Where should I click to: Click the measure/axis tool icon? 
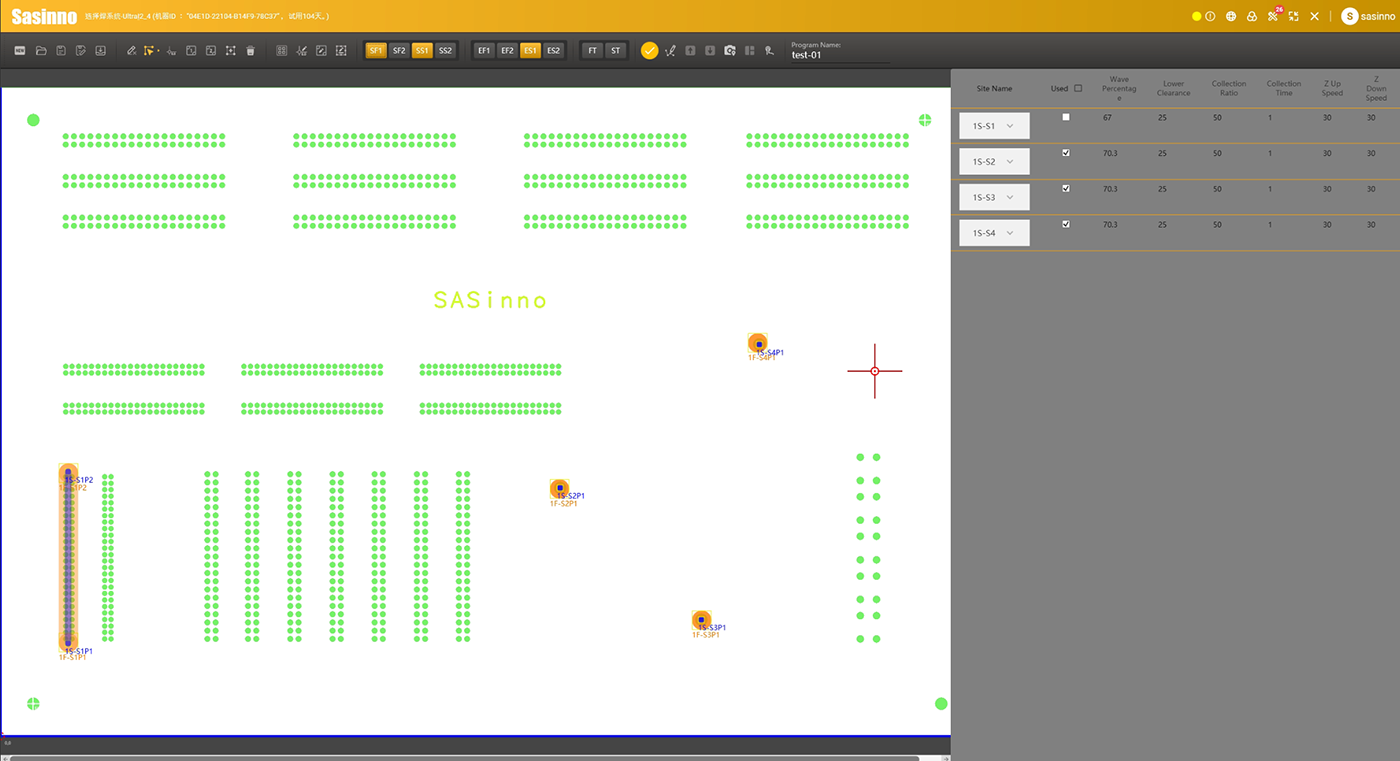[x=171, y=50]
